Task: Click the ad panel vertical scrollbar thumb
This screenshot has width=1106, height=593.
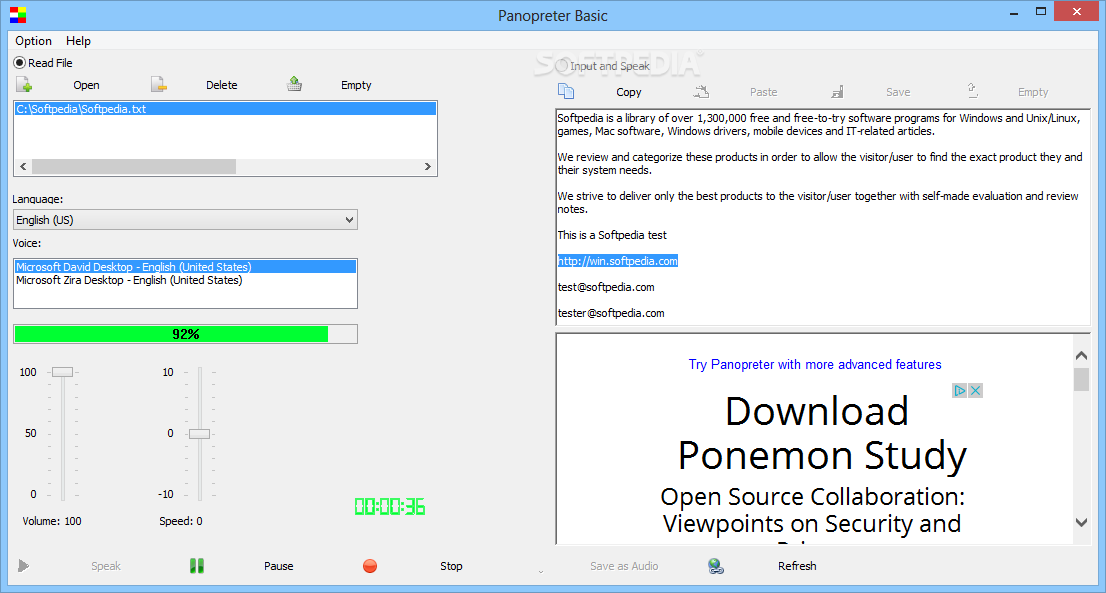Action: (1081, 379)
